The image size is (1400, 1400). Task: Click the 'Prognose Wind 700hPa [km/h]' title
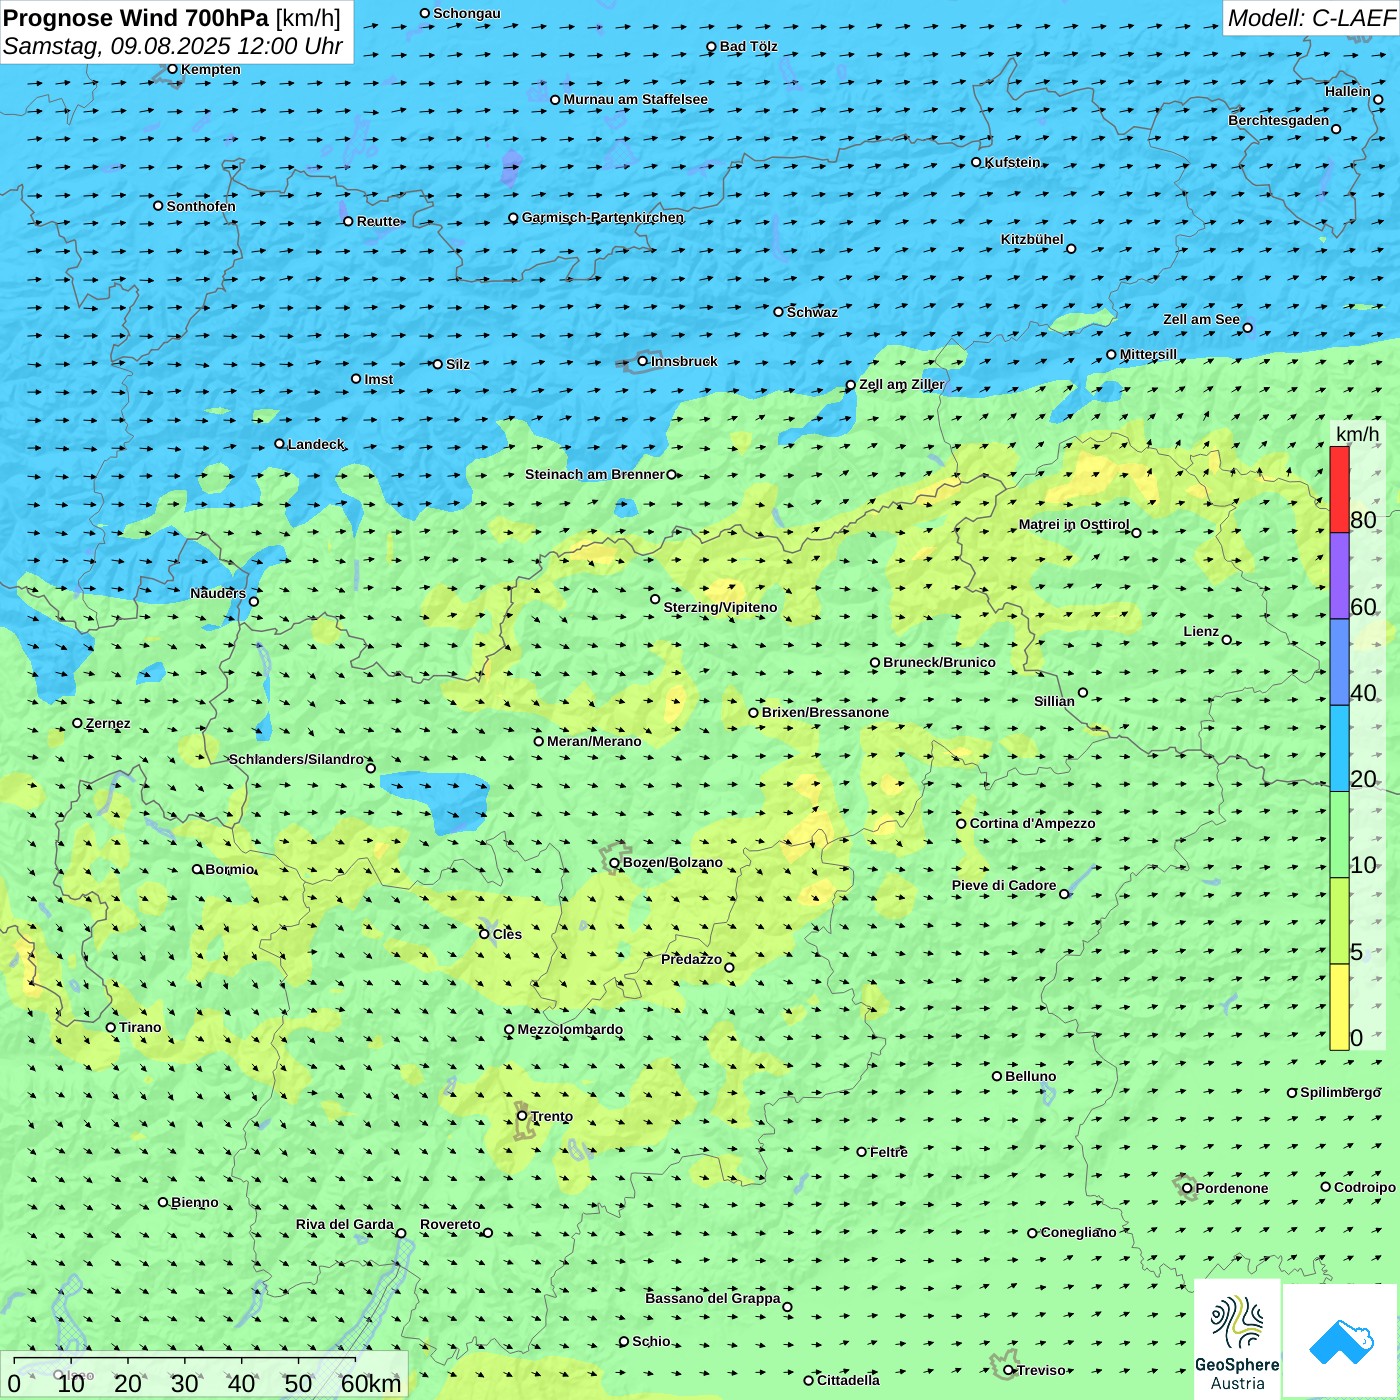pyautogui.click(x=172, y=18)
